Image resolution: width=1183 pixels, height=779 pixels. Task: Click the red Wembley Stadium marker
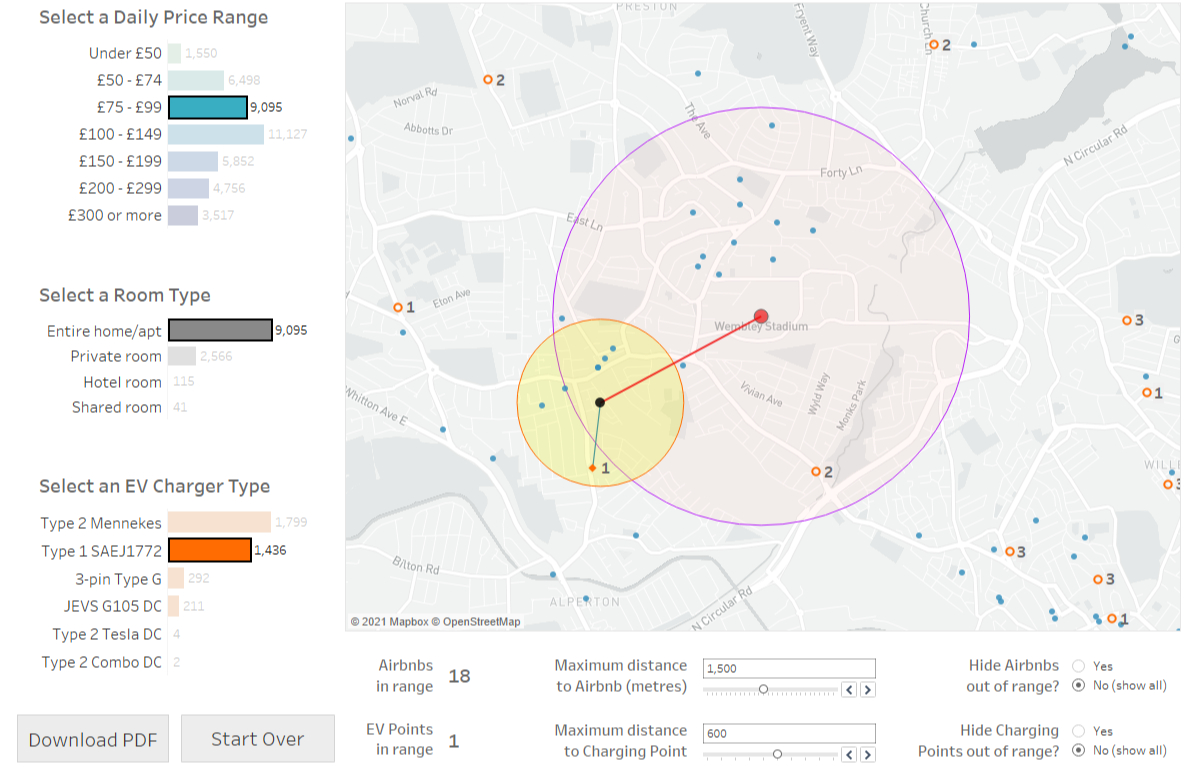(x=760, y=316)
